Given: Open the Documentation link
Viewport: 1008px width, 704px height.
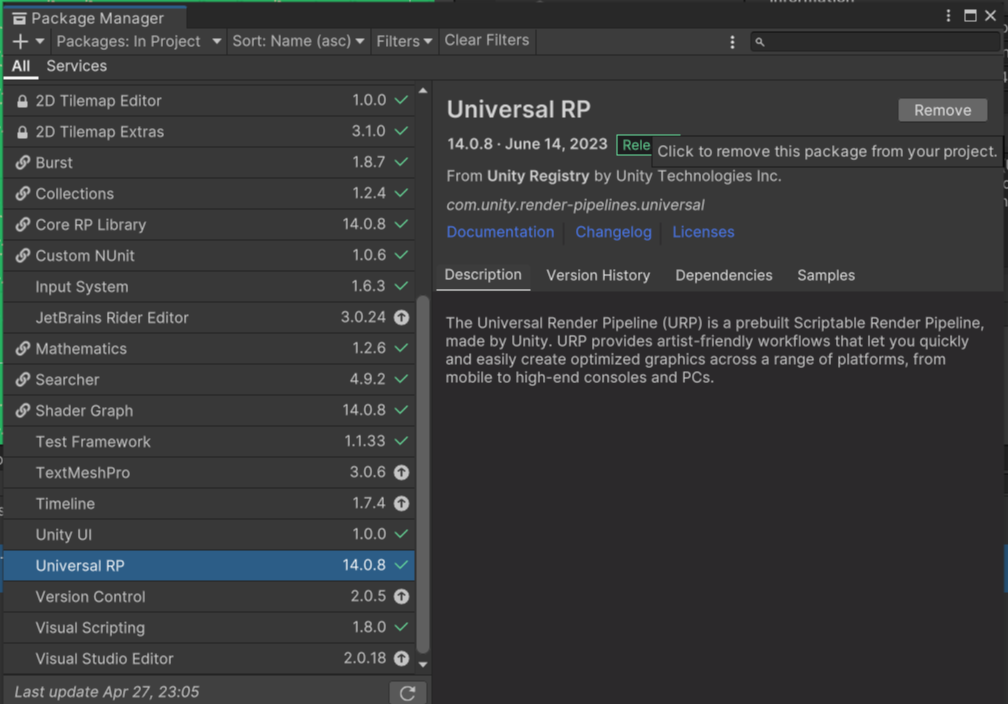Looking at the screenshot, I should coord(500,232).
